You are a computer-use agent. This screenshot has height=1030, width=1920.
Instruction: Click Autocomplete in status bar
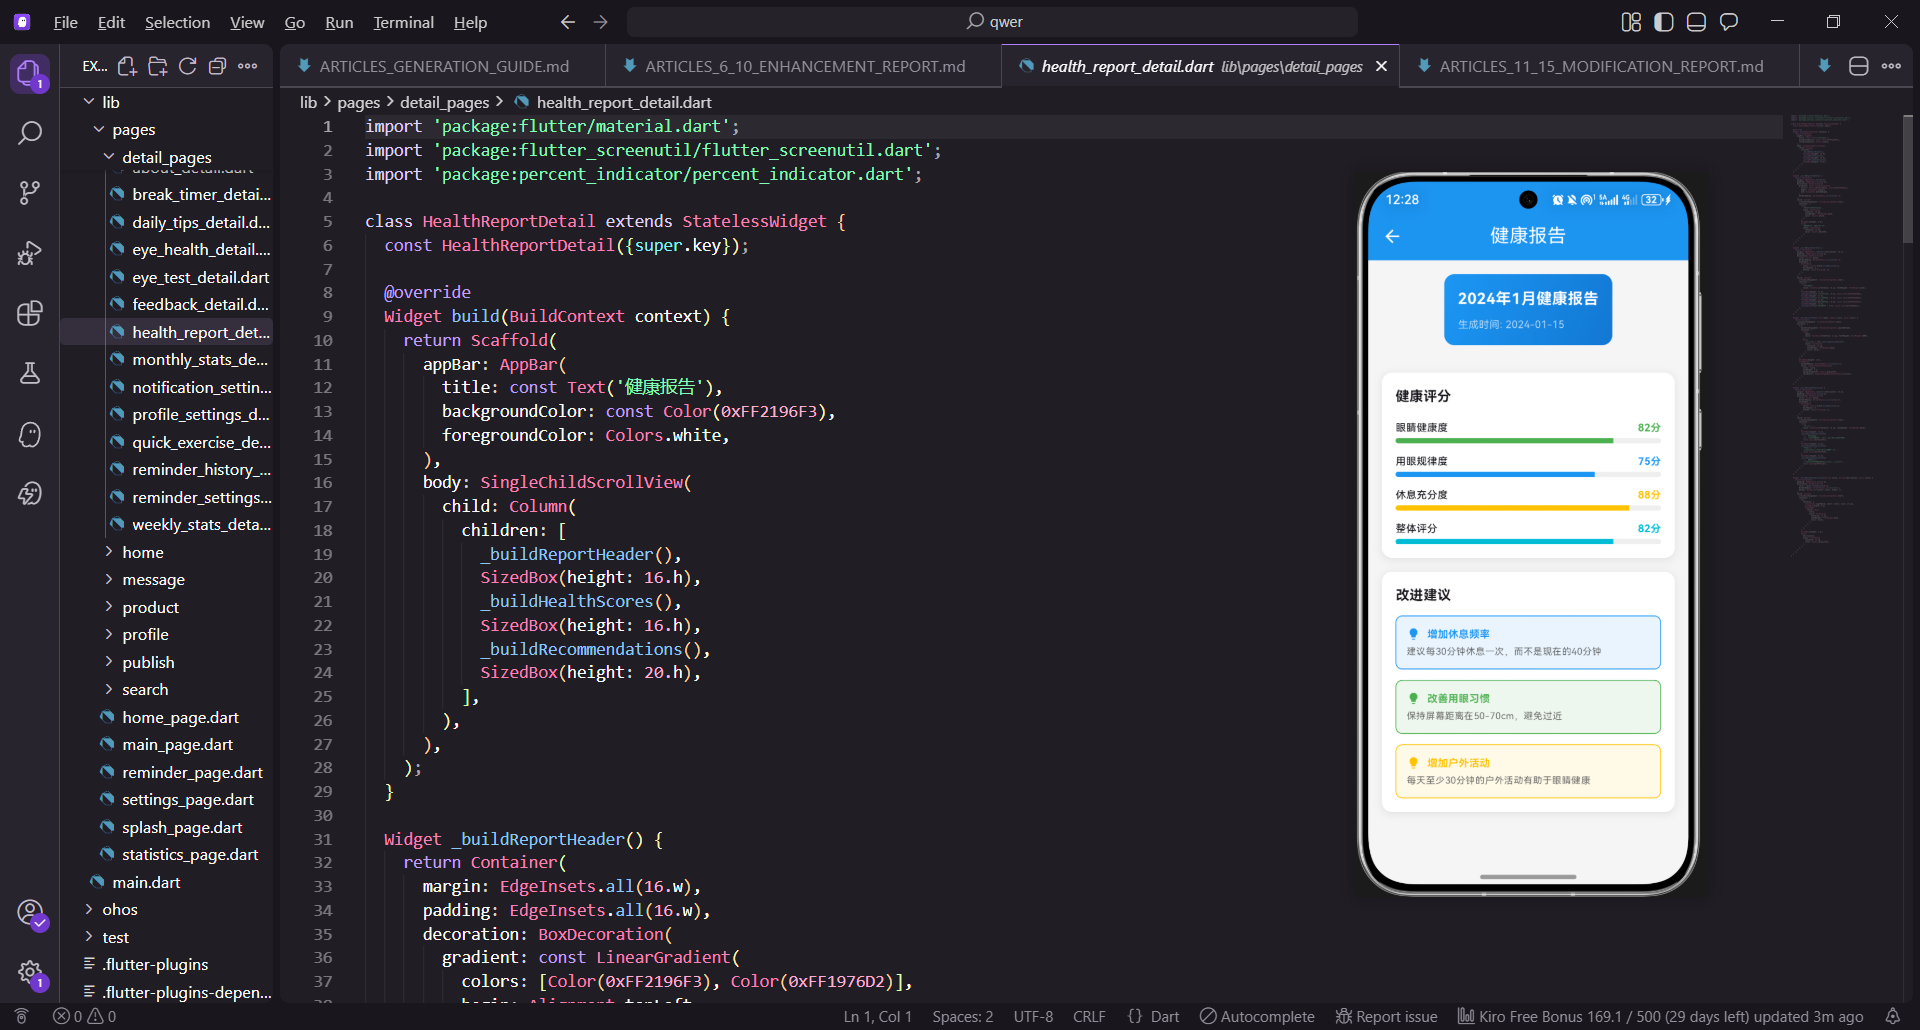[1257, 1016]
